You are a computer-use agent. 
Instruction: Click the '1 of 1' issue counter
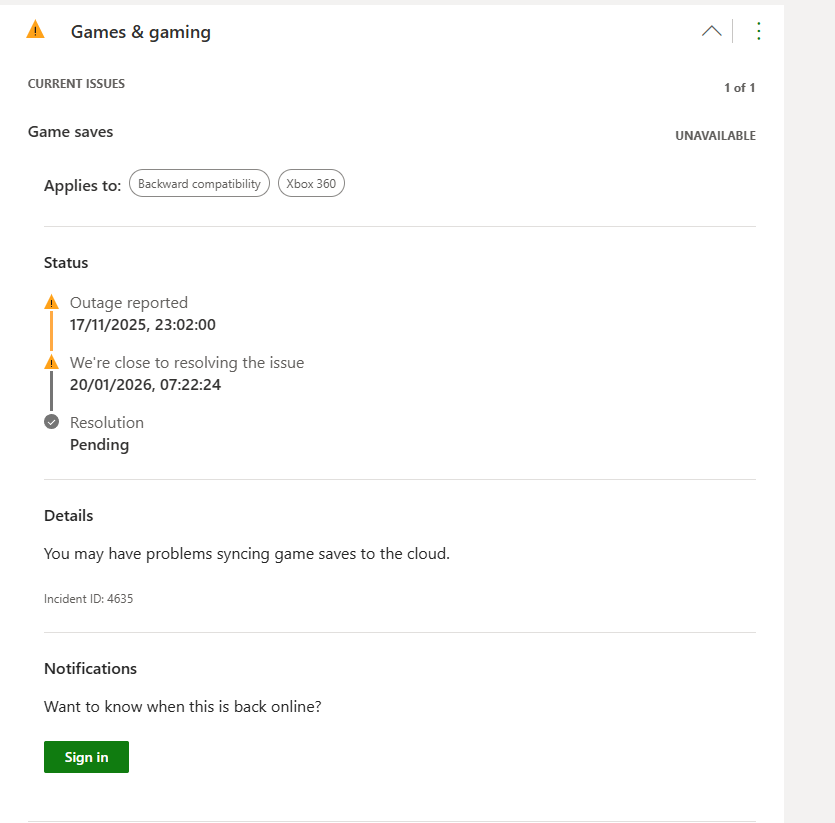(740, 88)
